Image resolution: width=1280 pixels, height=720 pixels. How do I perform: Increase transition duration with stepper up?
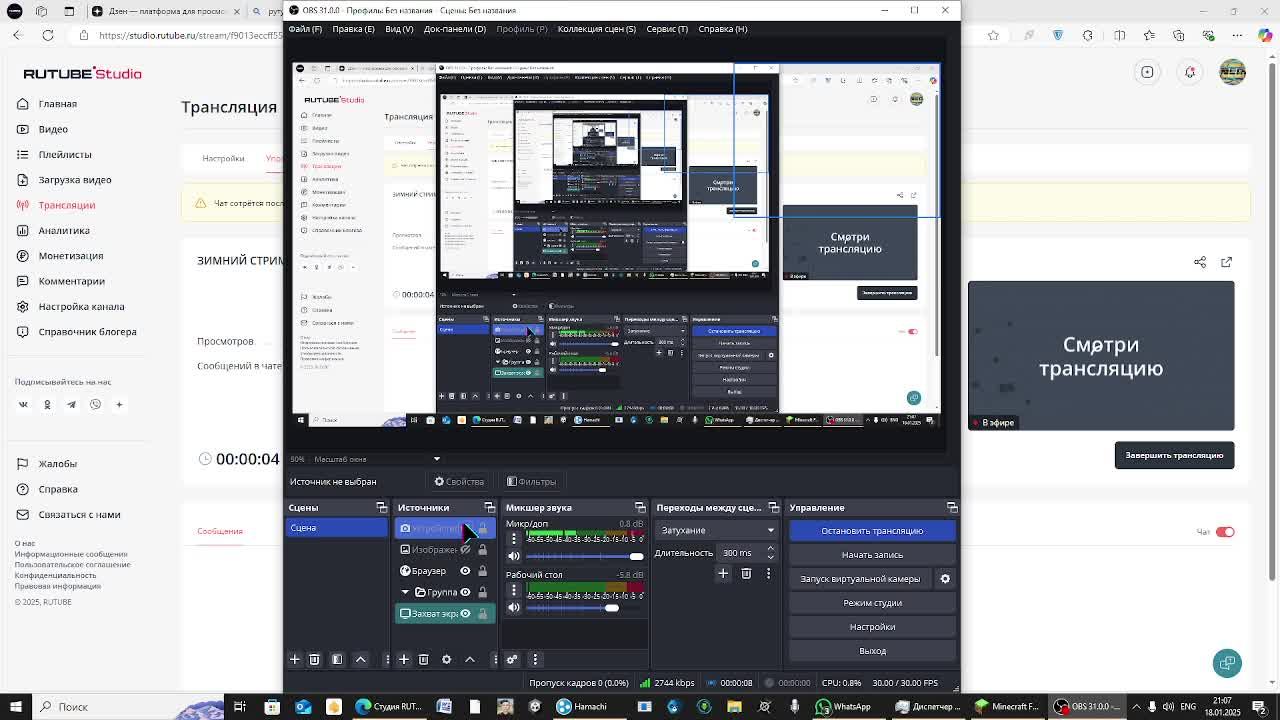770,549
